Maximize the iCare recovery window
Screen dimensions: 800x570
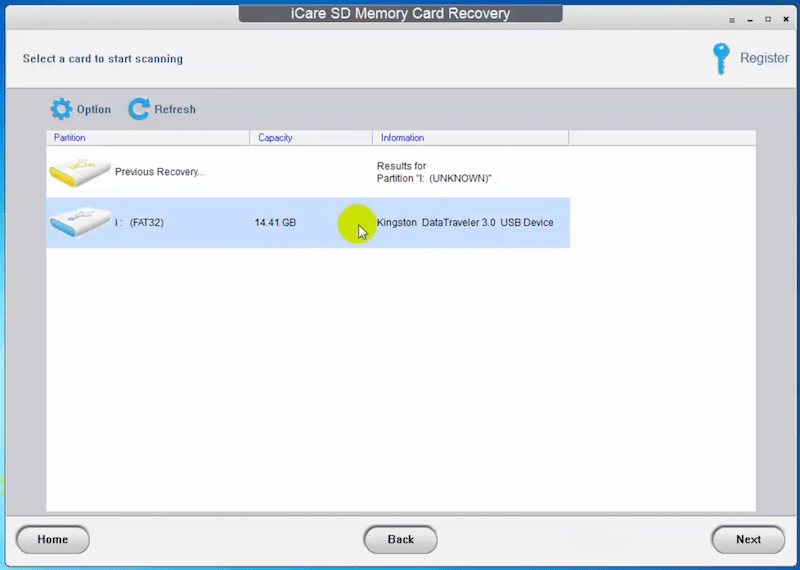(x=768, y=19)
